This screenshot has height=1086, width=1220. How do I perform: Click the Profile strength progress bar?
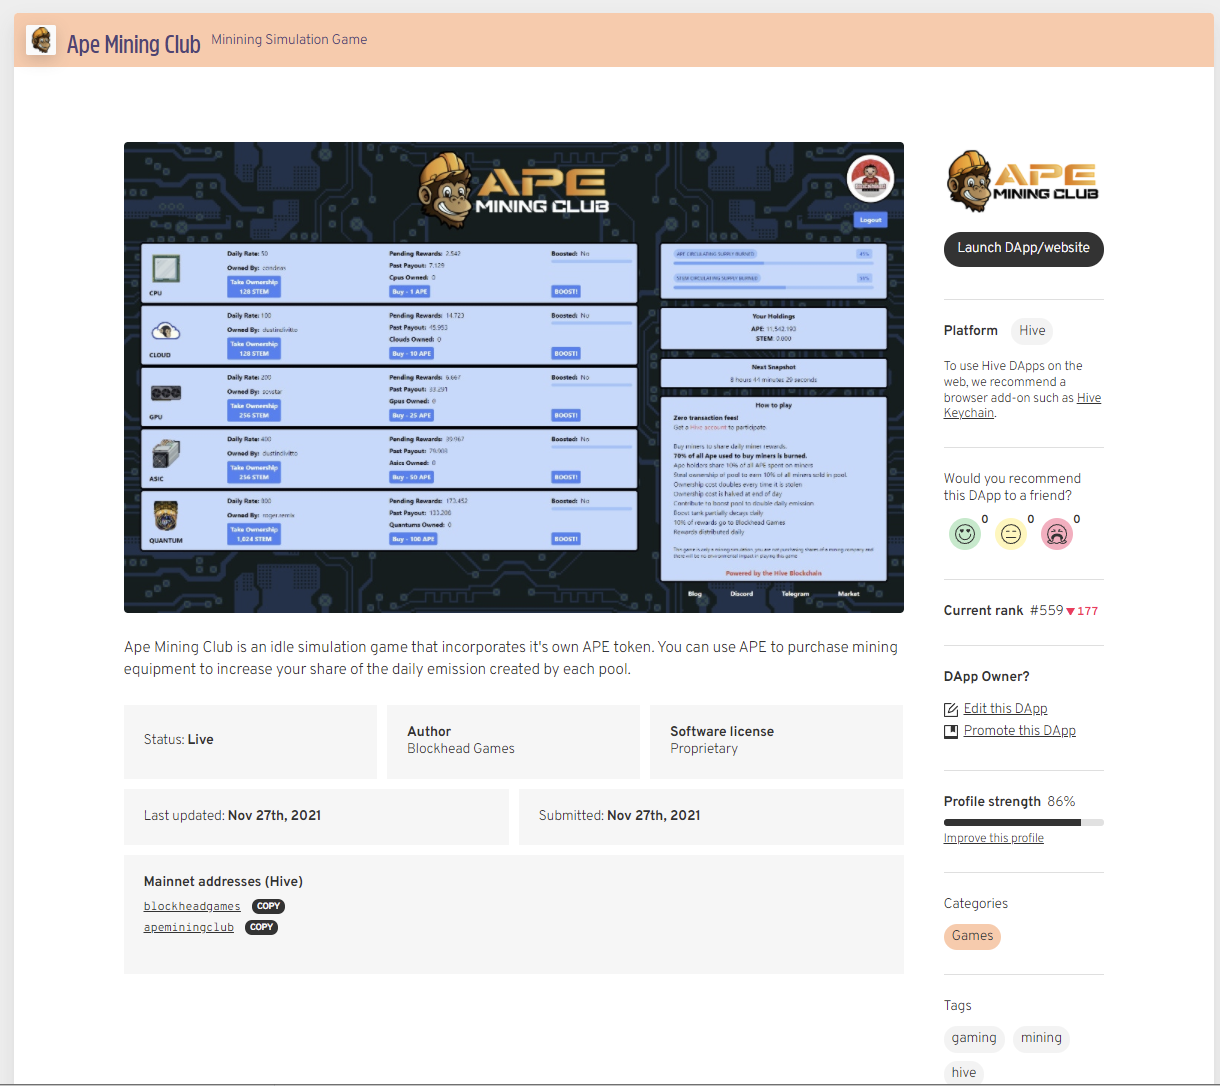(x=1023, y=822)
